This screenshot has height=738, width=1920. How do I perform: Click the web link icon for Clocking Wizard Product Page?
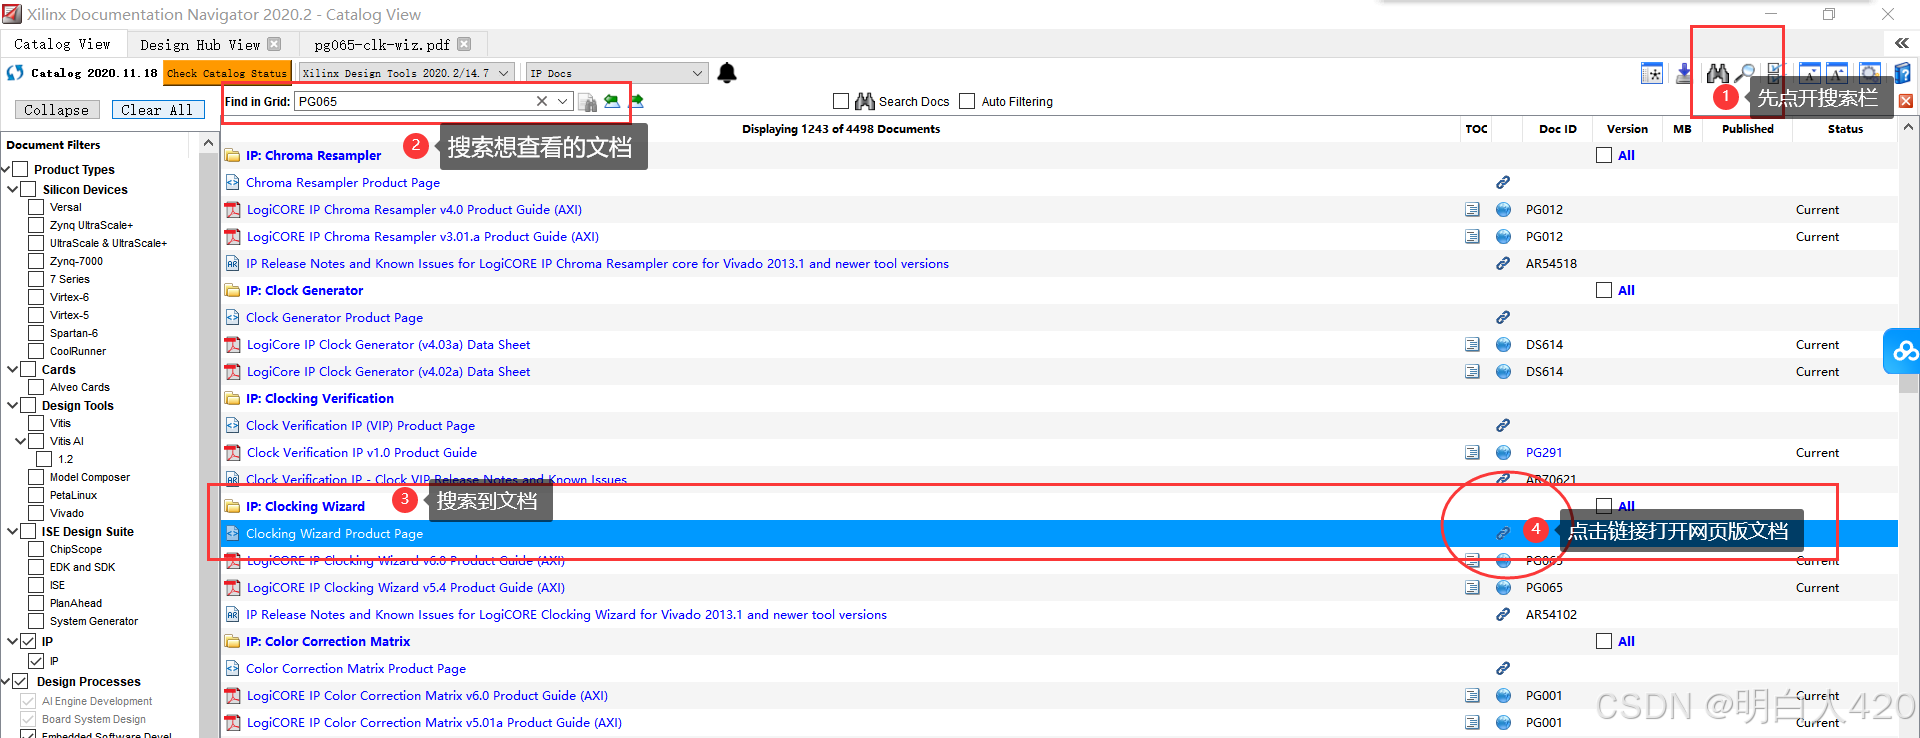(1503, 533)
